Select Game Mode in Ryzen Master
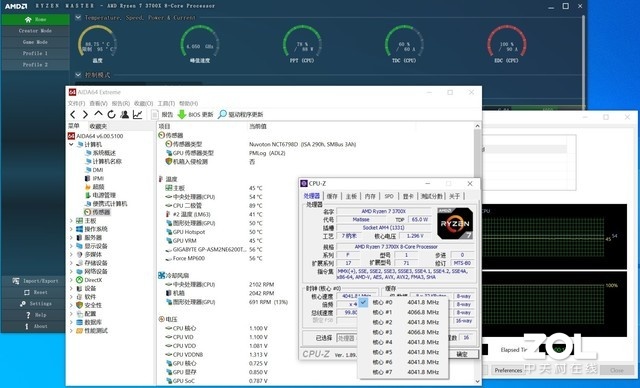 click(35, 42)
